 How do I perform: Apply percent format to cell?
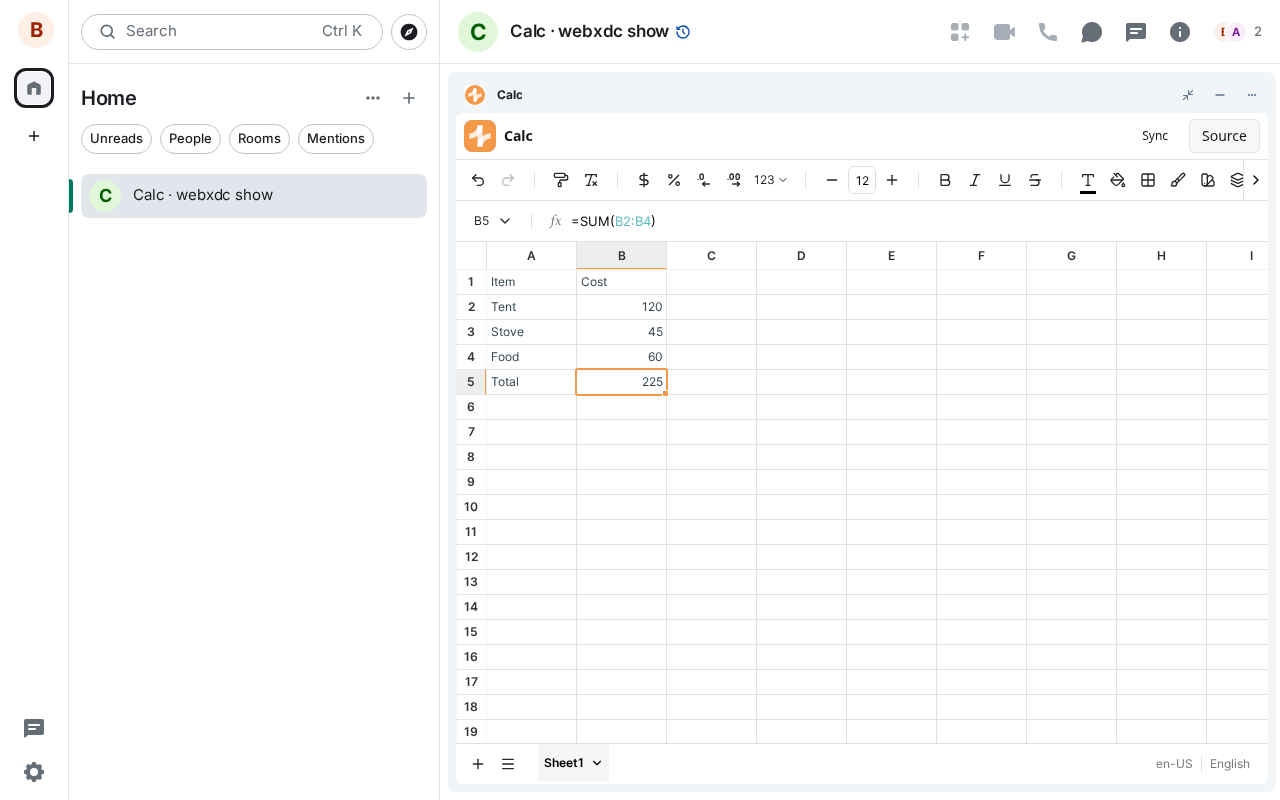click(x=674, y=180)
